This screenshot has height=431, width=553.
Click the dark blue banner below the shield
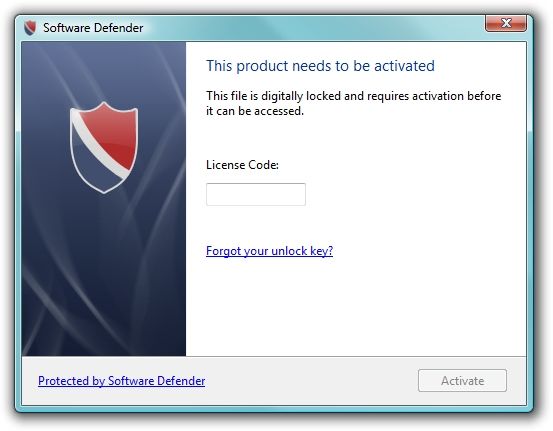point(104,275)
